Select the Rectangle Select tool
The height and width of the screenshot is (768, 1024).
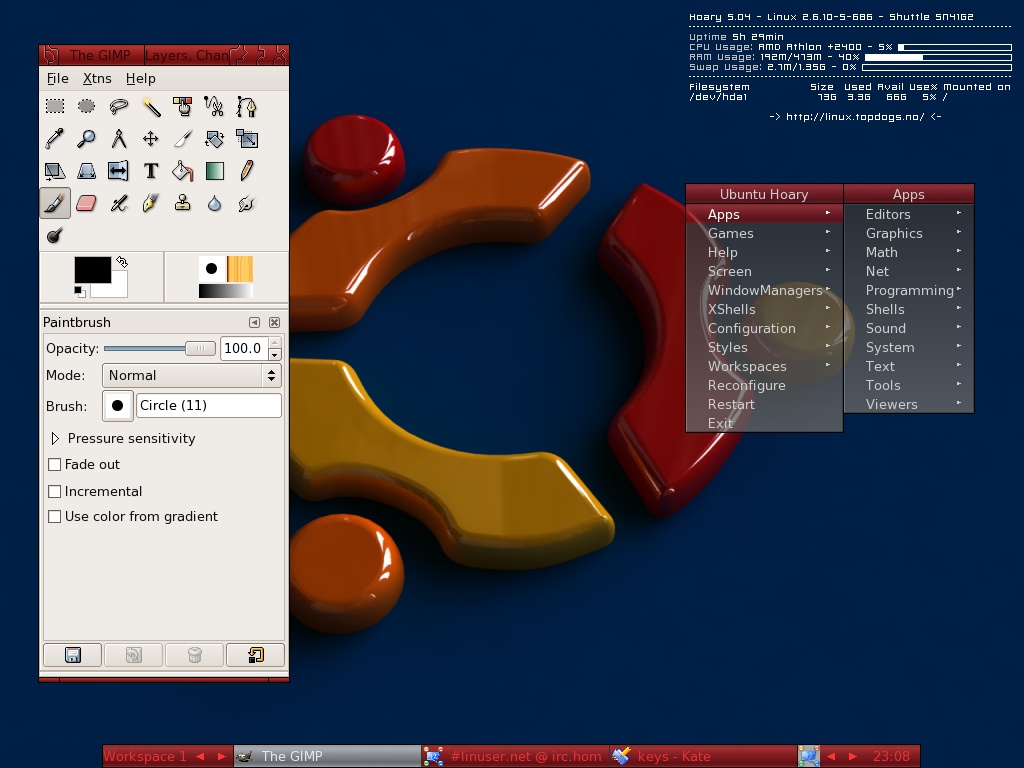coord(55,106)
